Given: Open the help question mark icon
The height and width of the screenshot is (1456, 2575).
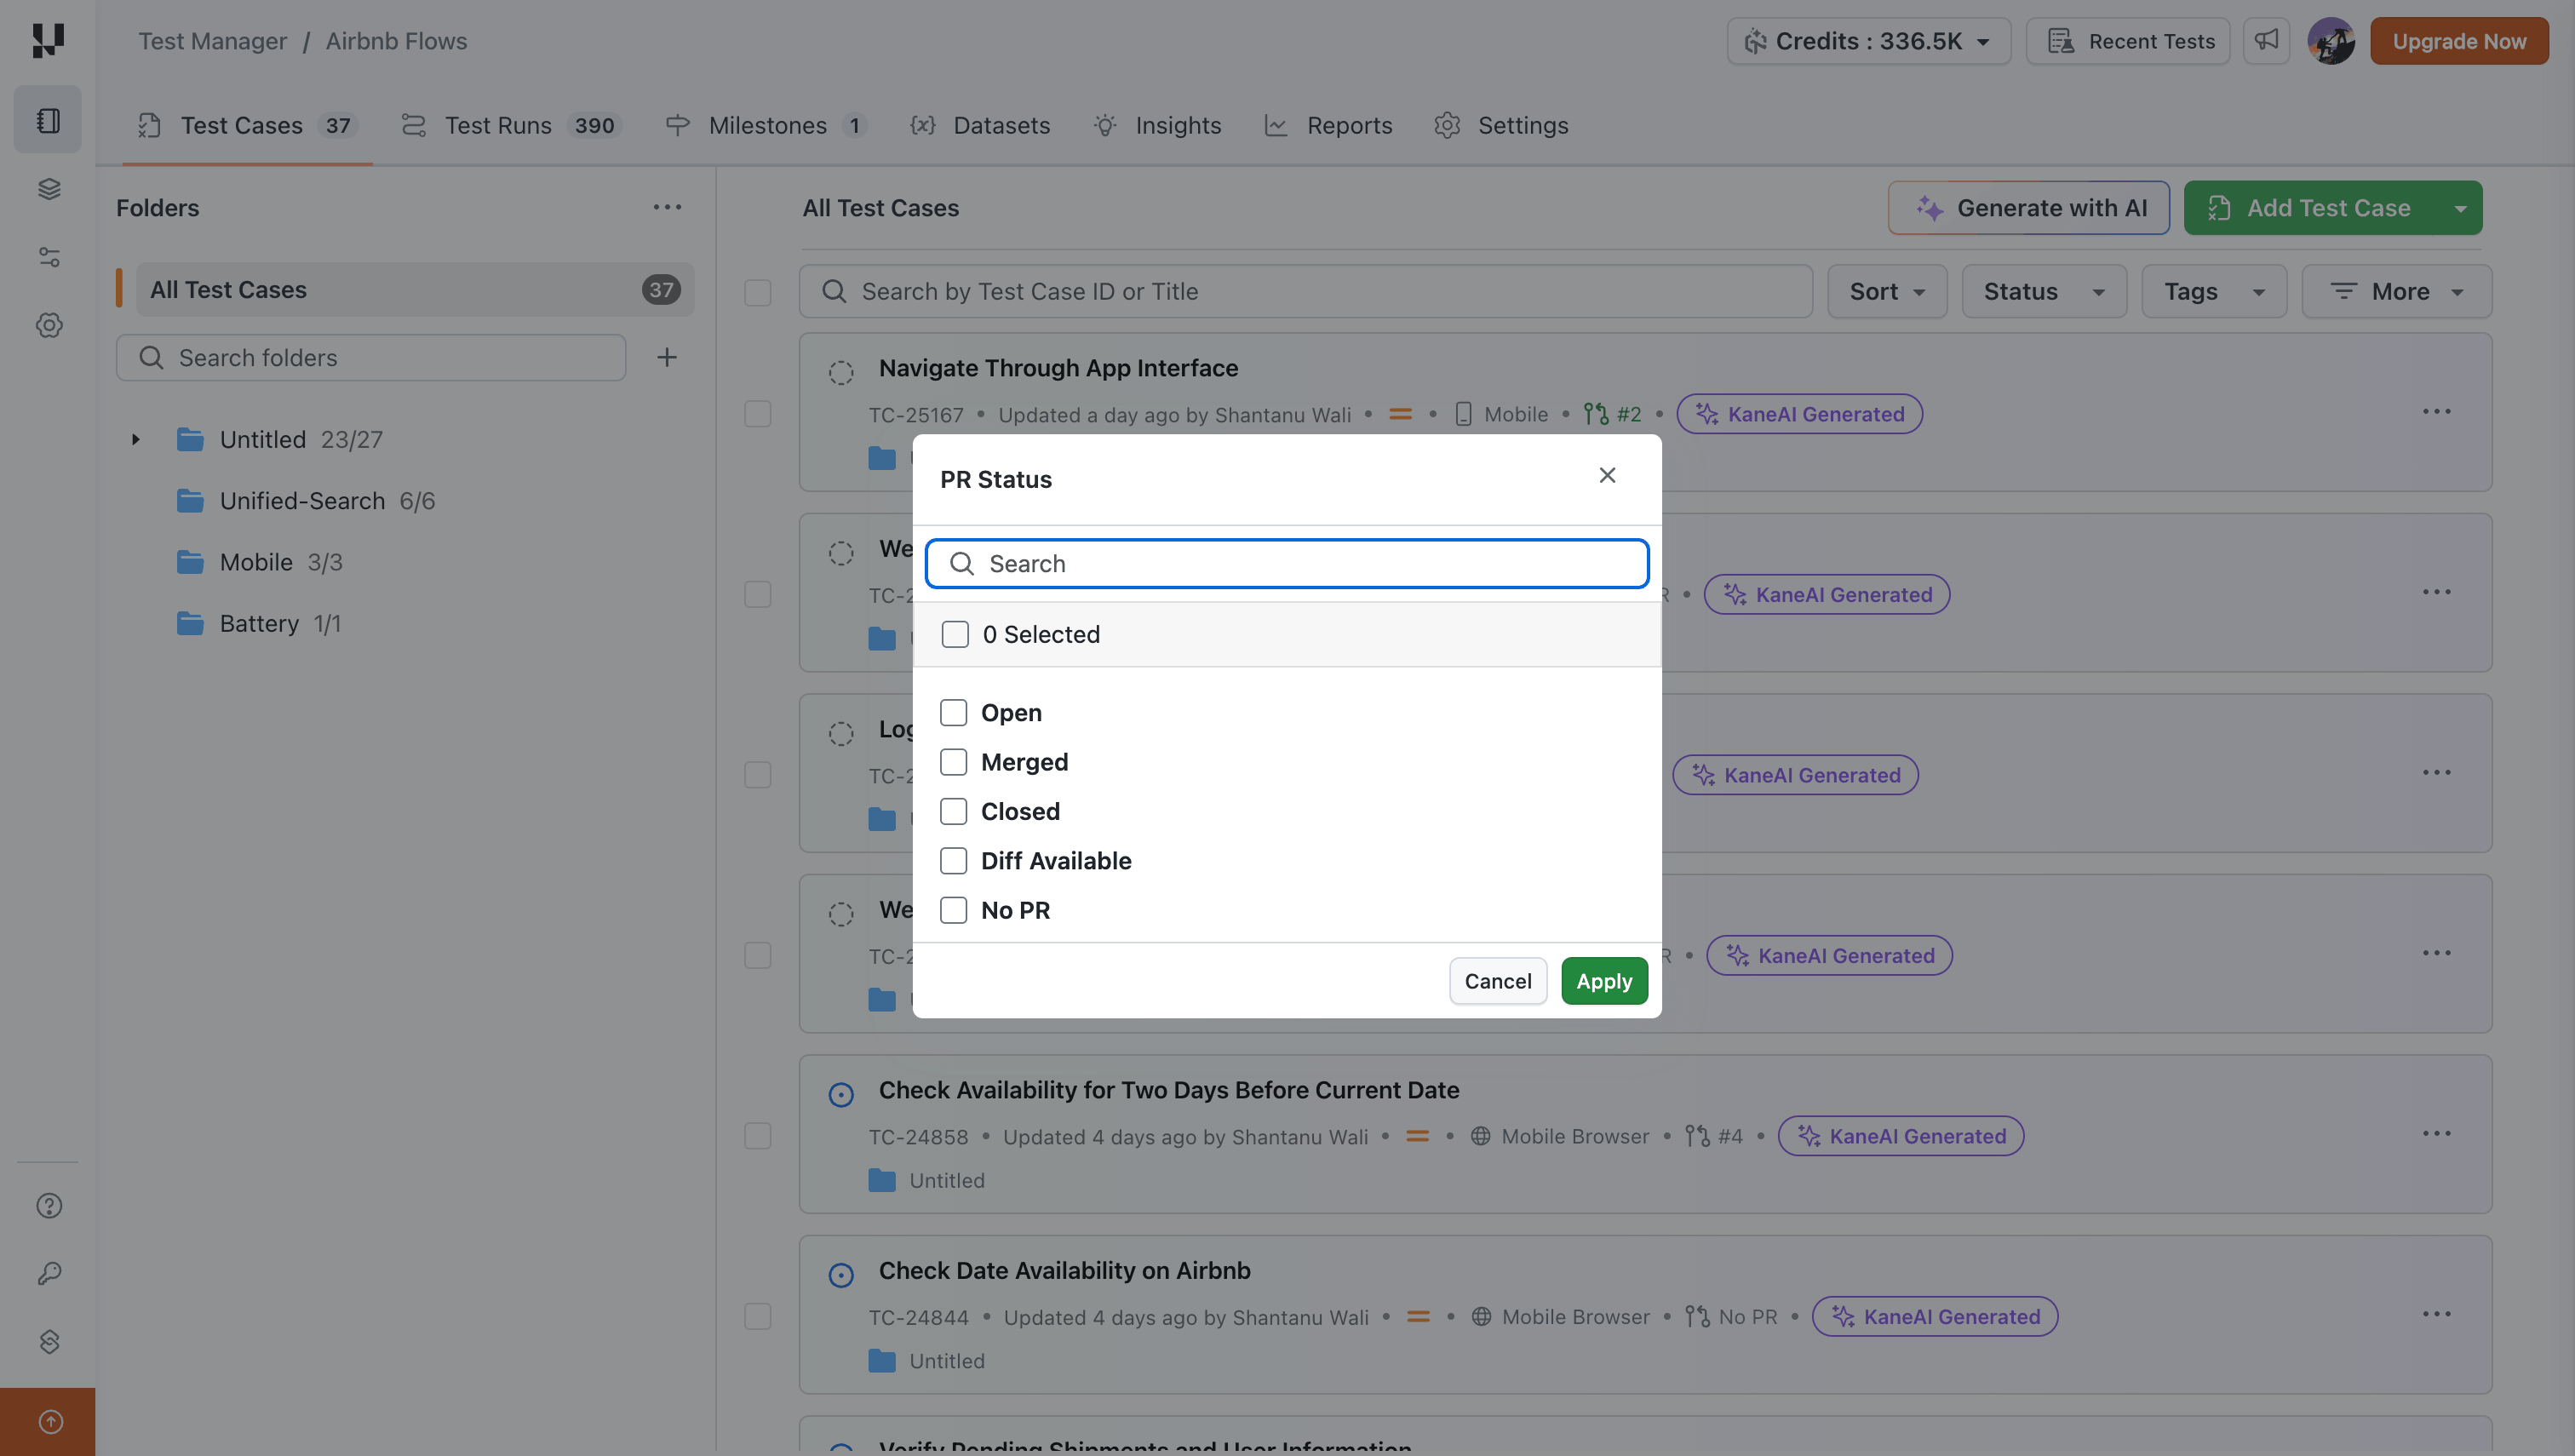Looking at the screenshot, I should tap(48, 1206).
